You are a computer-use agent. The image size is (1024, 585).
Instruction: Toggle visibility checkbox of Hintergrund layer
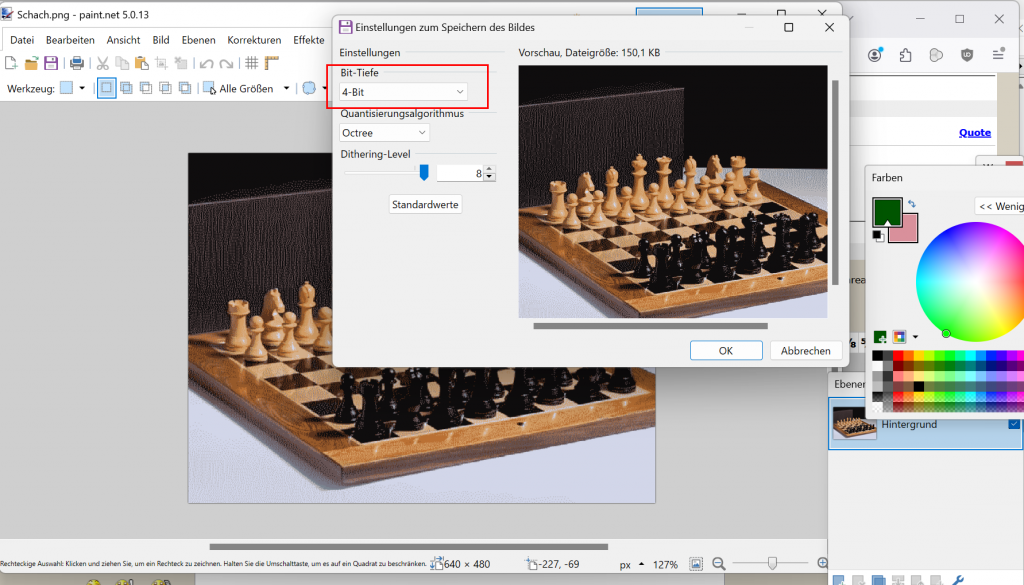1014,424
